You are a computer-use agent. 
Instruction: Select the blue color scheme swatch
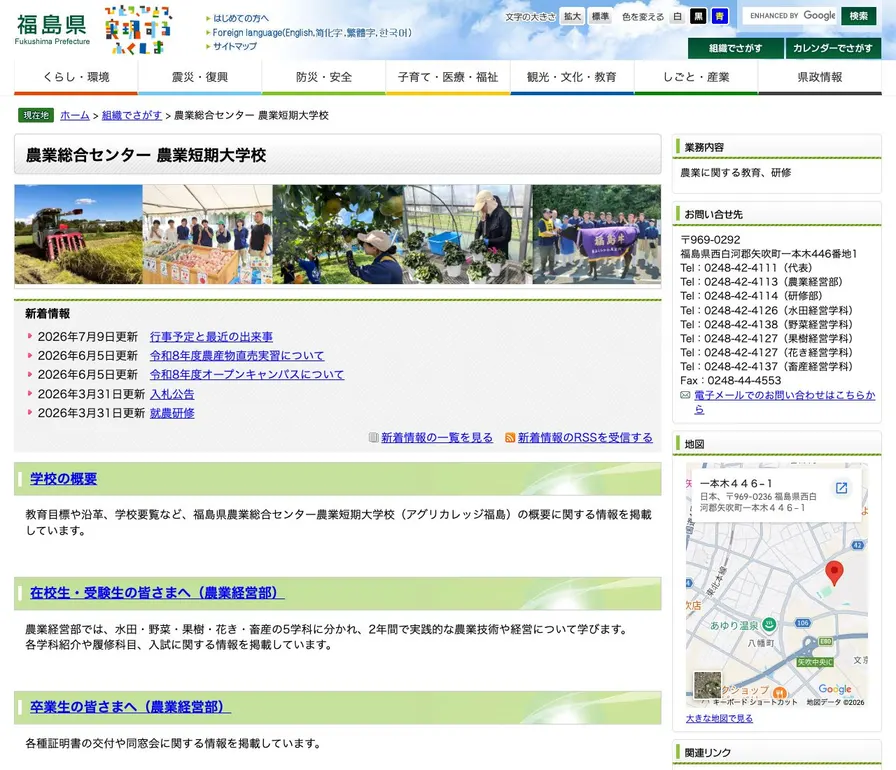(719, 16)
